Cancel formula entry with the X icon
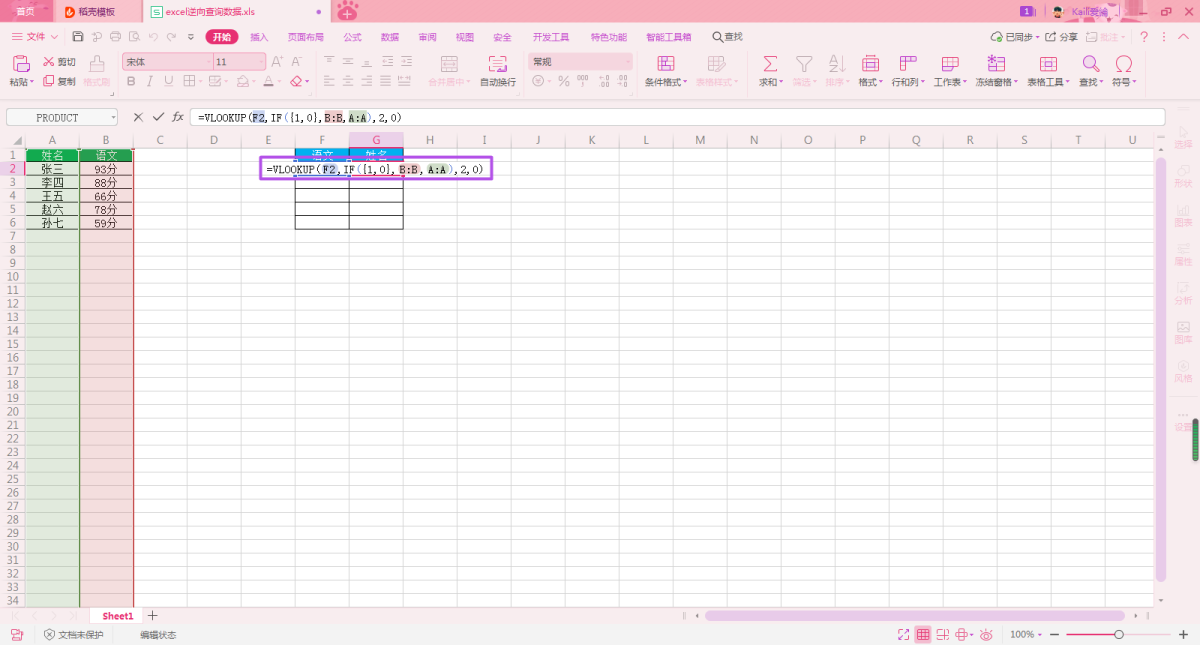 (x=138, y=117)
